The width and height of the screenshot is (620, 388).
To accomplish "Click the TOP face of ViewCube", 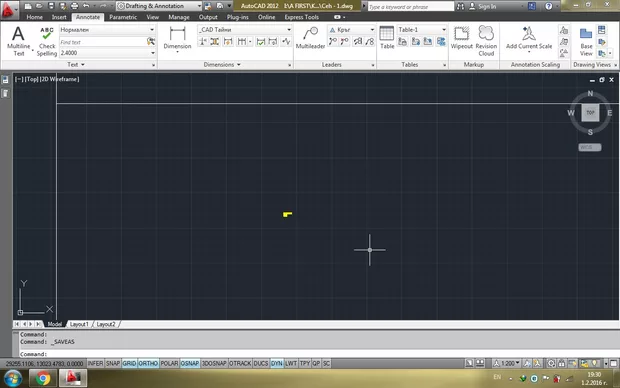I will coord(590,113).
